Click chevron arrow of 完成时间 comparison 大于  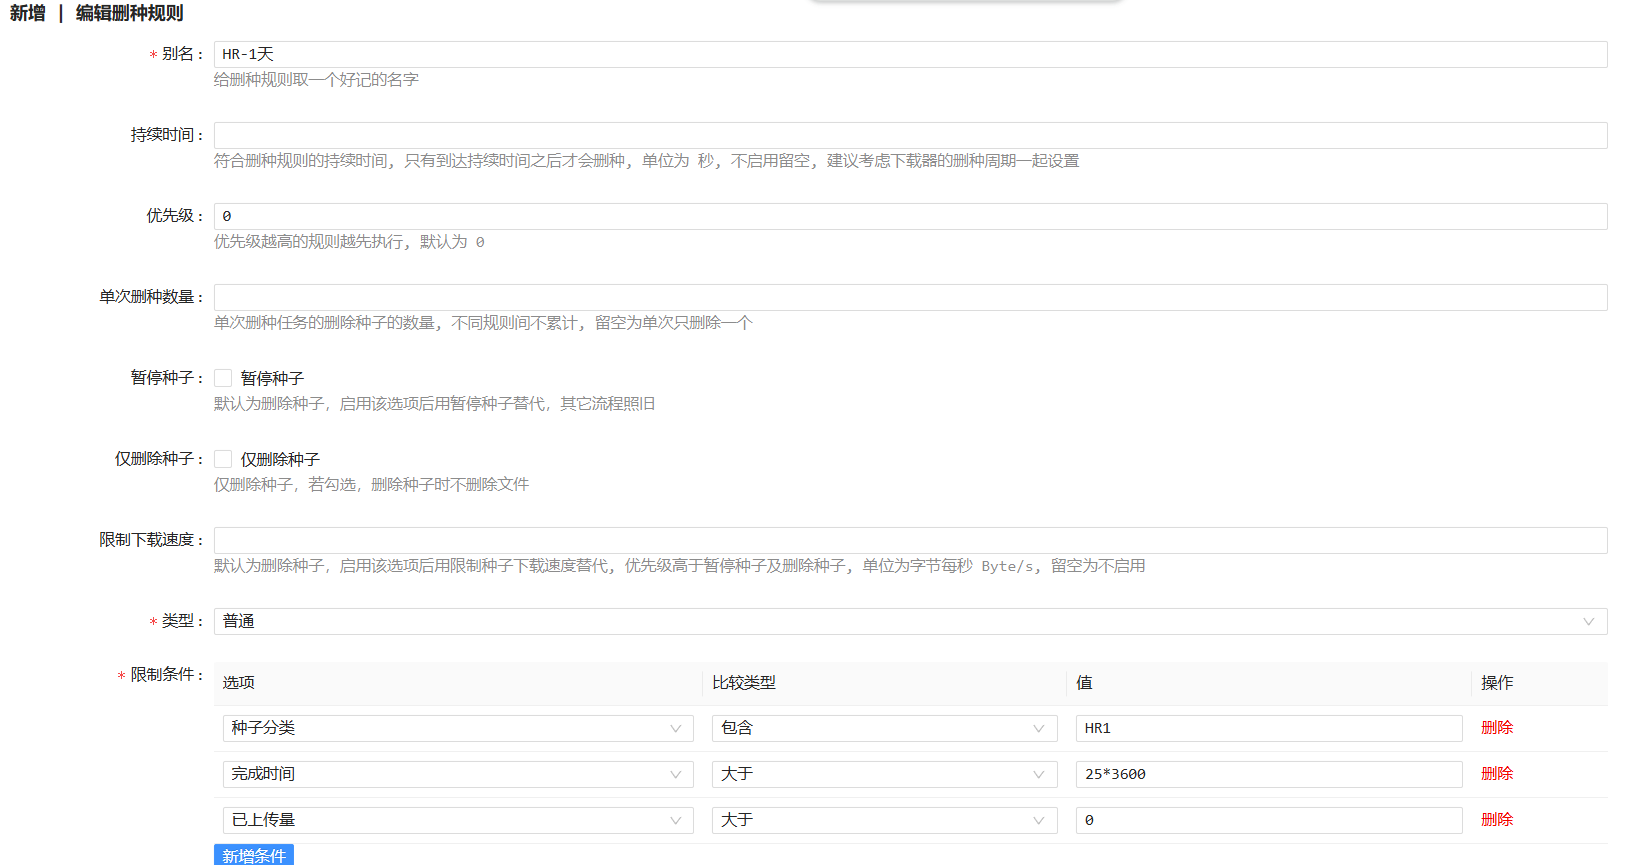click(x=1038, y=774)
